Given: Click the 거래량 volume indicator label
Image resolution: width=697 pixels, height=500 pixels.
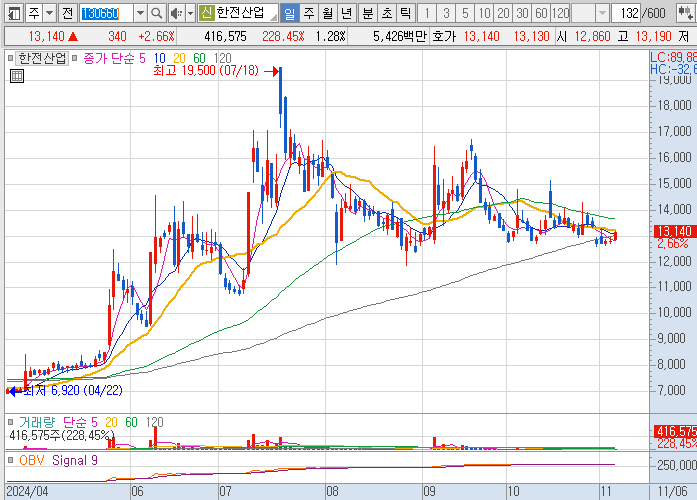Looking at the screenshot, I should [x=37, y=422].
